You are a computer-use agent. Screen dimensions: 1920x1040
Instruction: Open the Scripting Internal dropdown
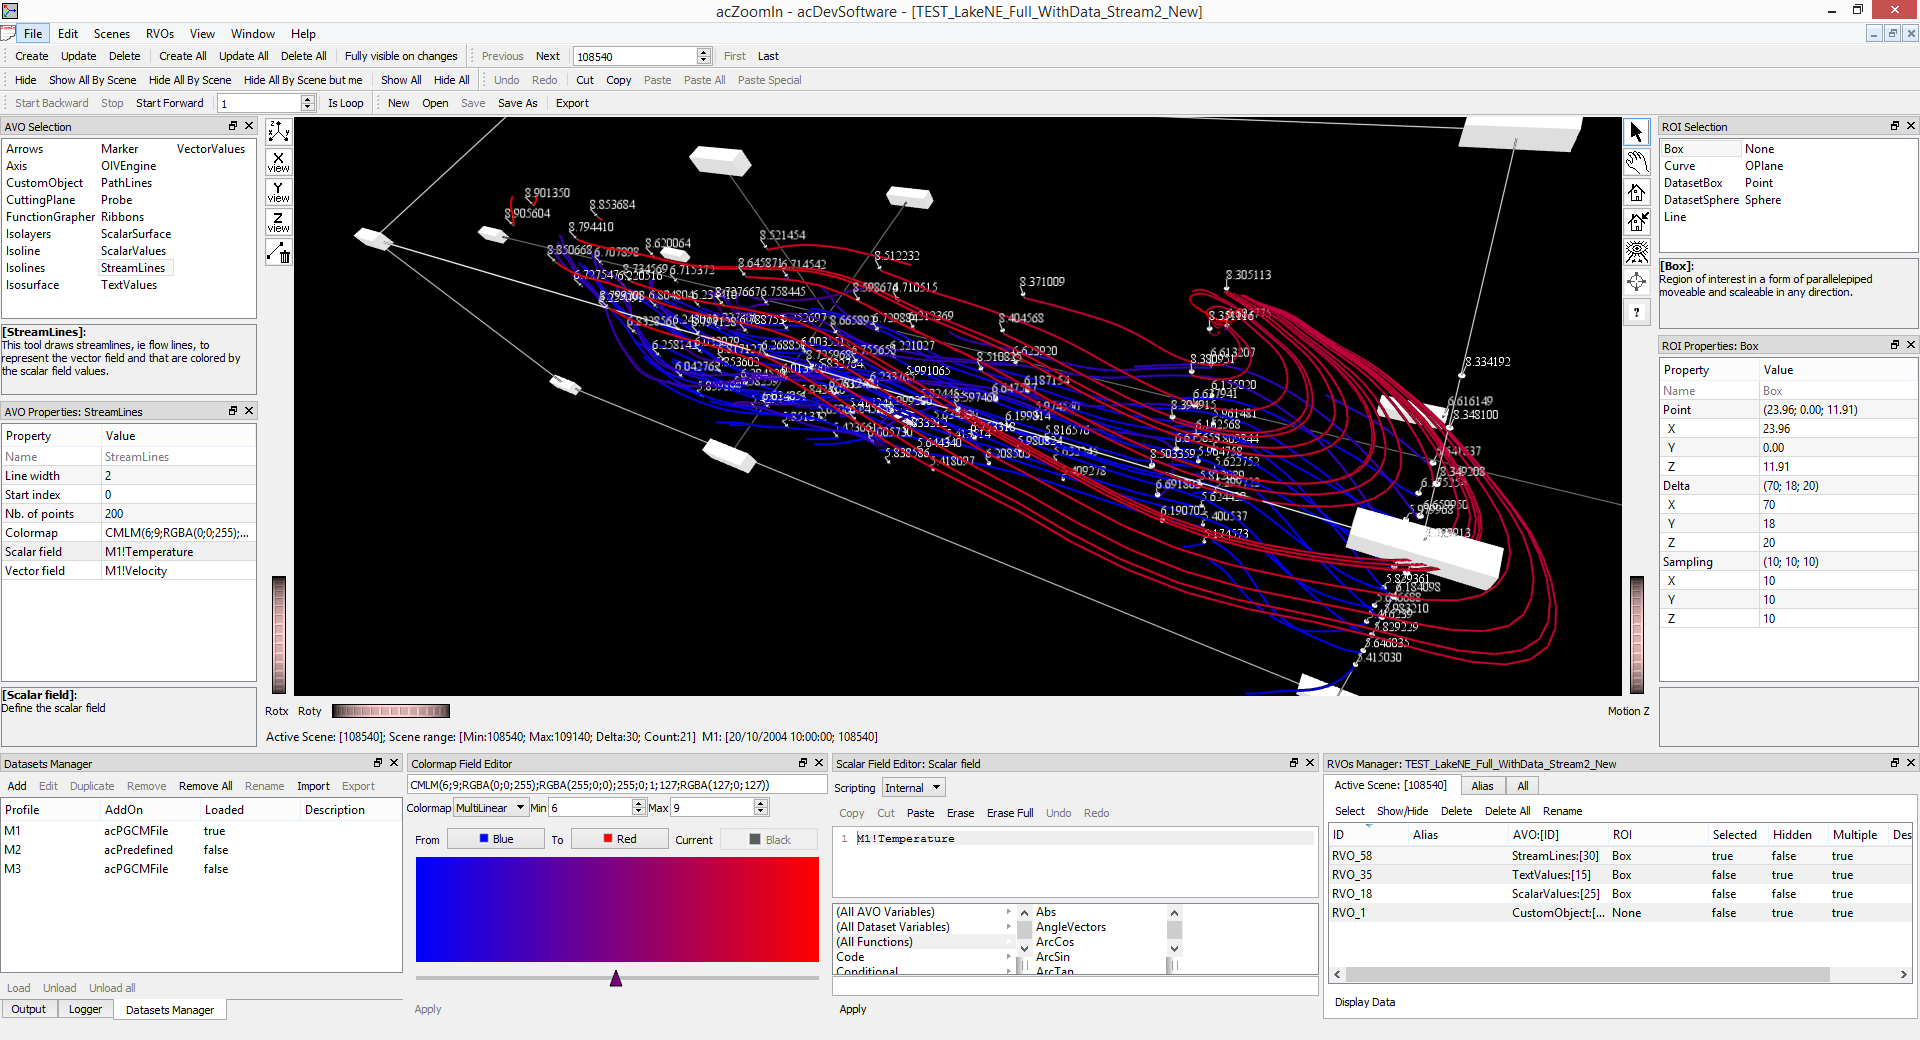(x=913, y=788)
